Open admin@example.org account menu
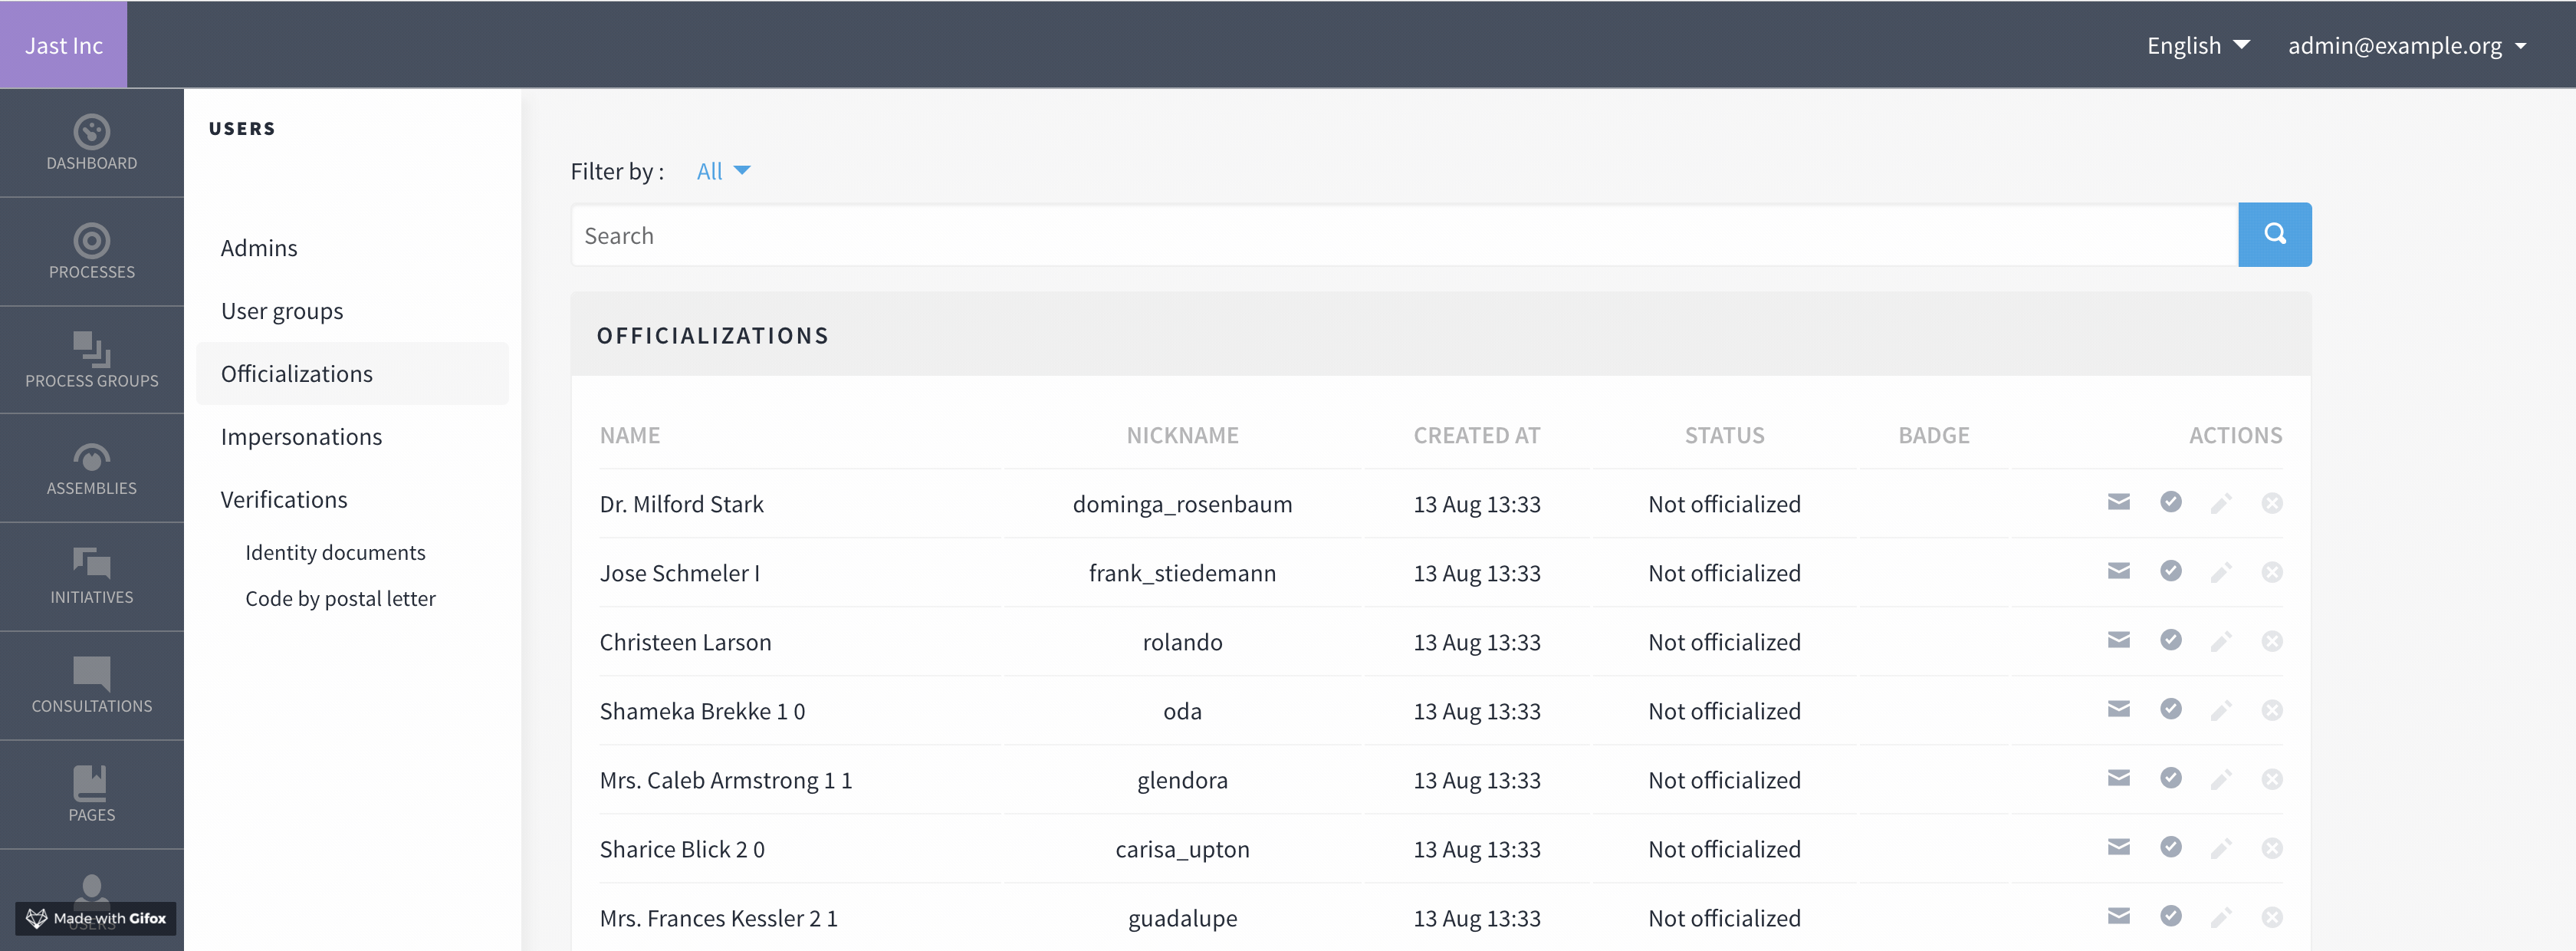Viewport: 2576px width, 951px height. pos(2406,46)
